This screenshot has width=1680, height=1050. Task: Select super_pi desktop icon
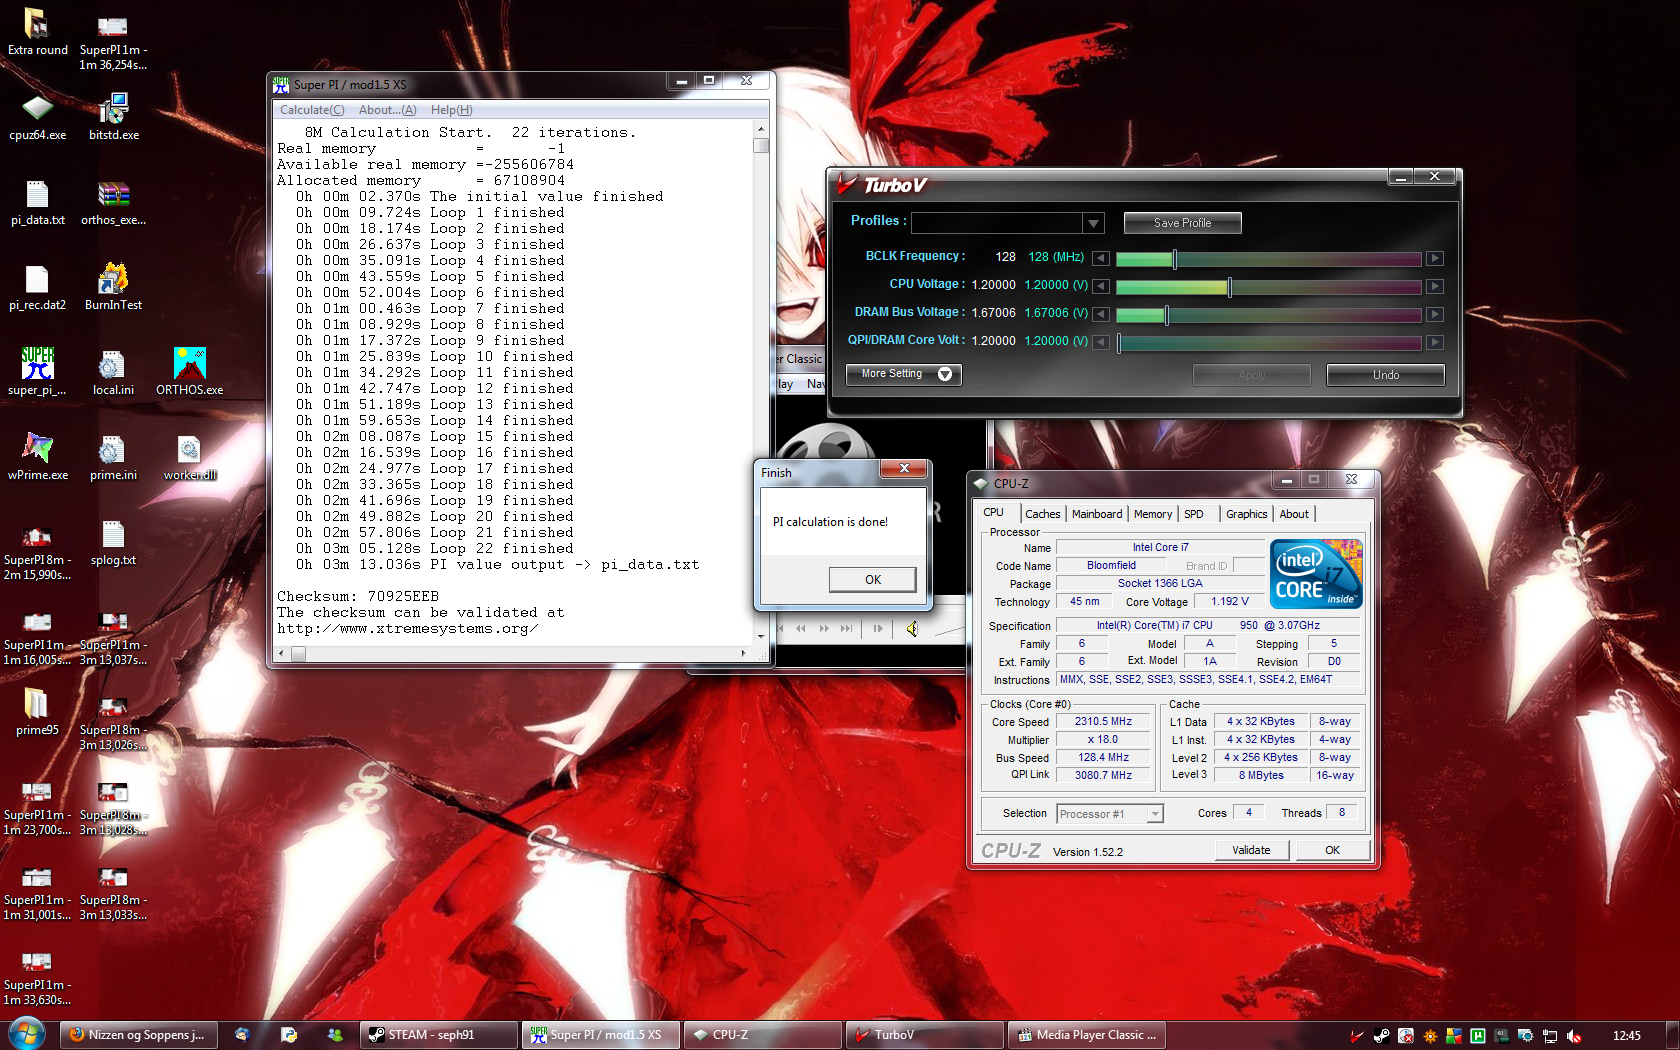pyautogui.click(x=37, y=372)
